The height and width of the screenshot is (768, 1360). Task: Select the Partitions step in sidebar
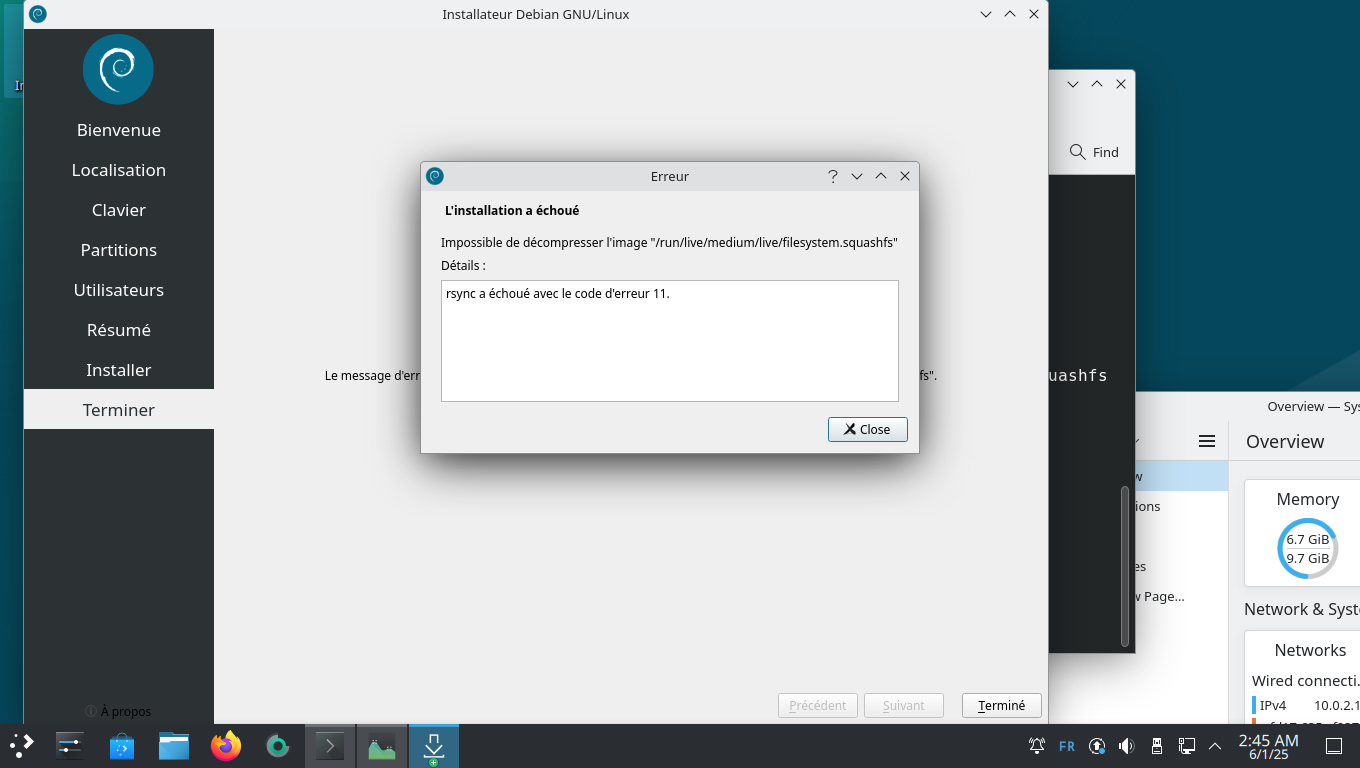coord(119,250)
